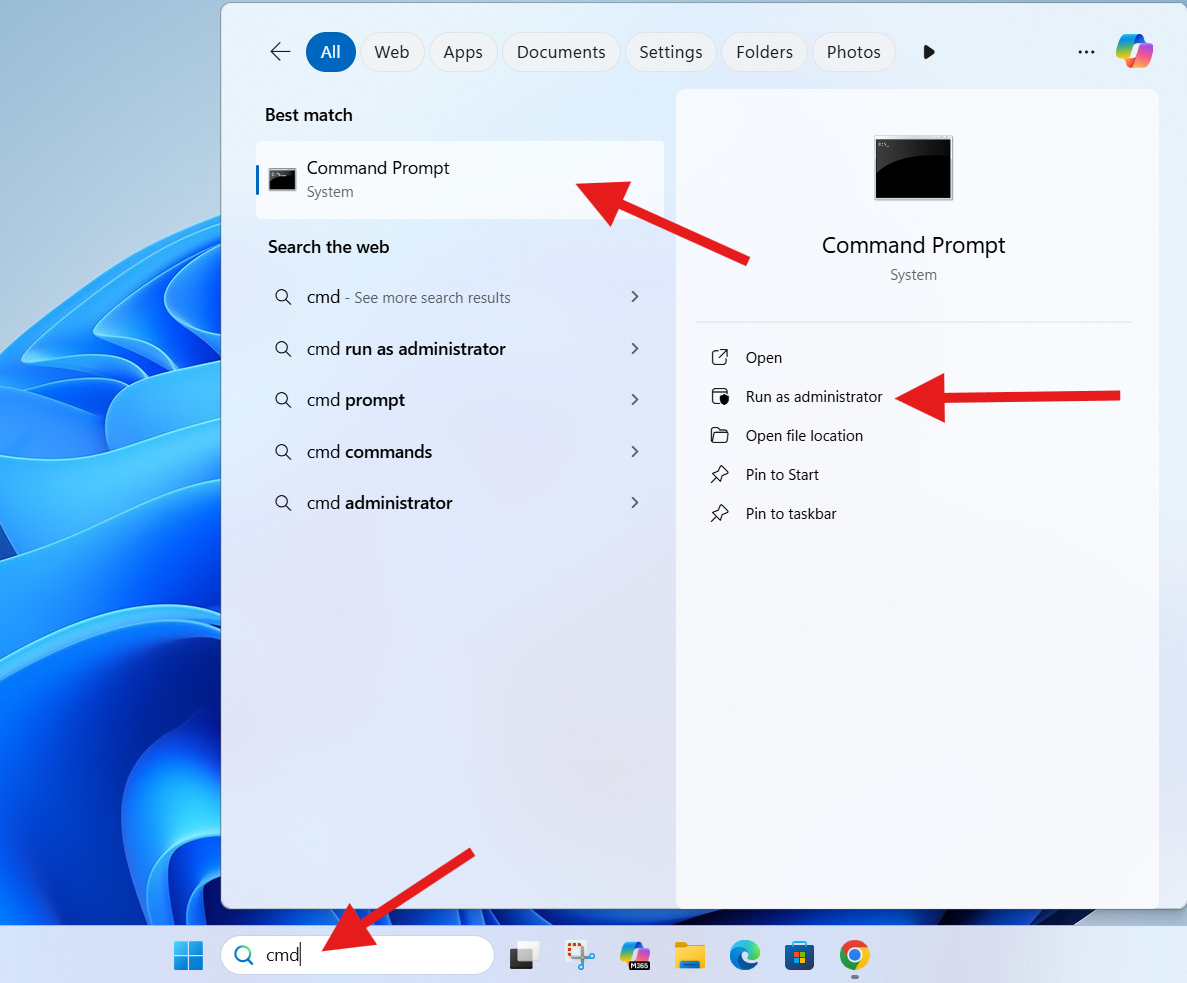
Task: Launch Google Chrome from the taskbar
Action: click(854, 955)
